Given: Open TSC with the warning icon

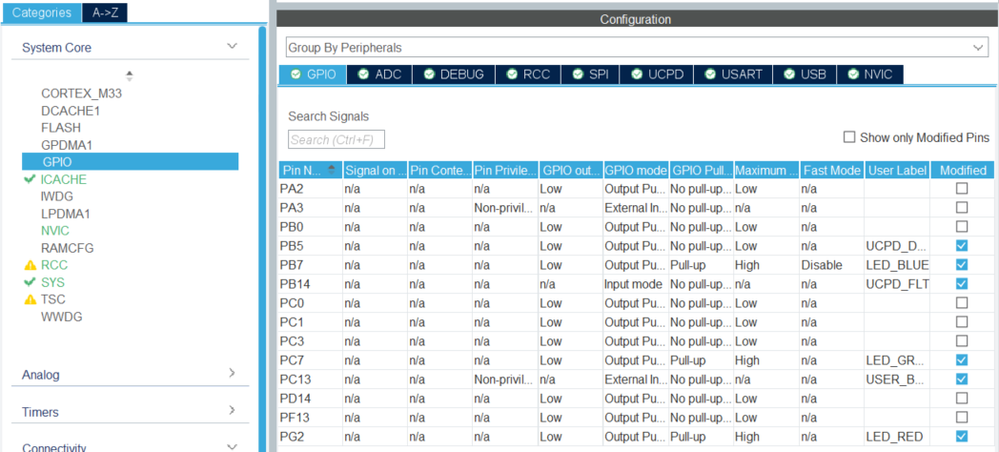Looking at the screenshot, I should coord(53,300).
